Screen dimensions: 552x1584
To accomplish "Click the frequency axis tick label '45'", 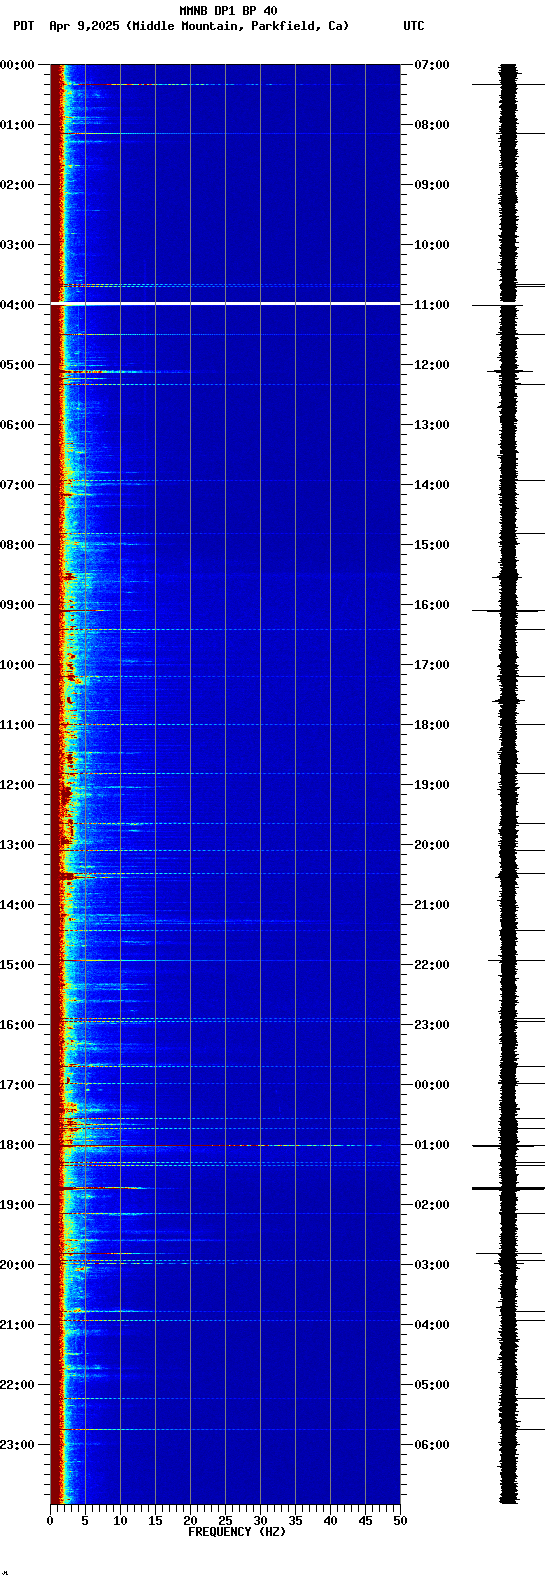I will tap(365, 1521).
